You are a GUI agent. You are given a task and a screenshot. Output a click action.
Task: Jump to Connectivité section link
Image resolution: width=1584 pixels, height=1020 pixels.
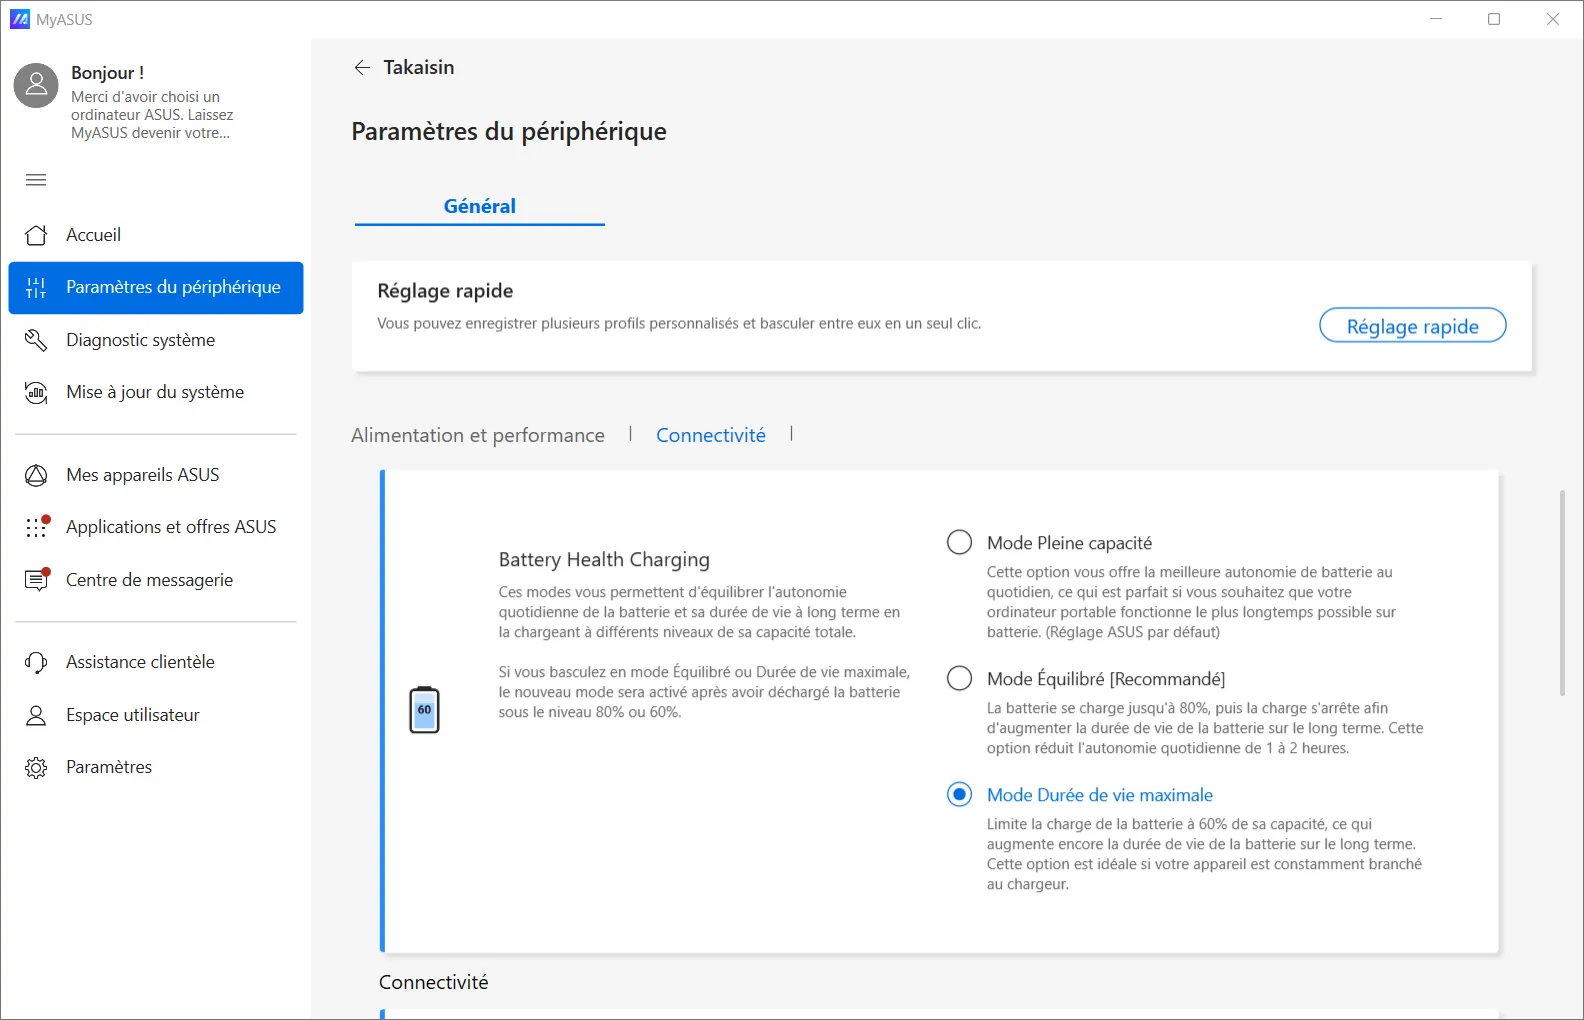[x=711, y=435]
